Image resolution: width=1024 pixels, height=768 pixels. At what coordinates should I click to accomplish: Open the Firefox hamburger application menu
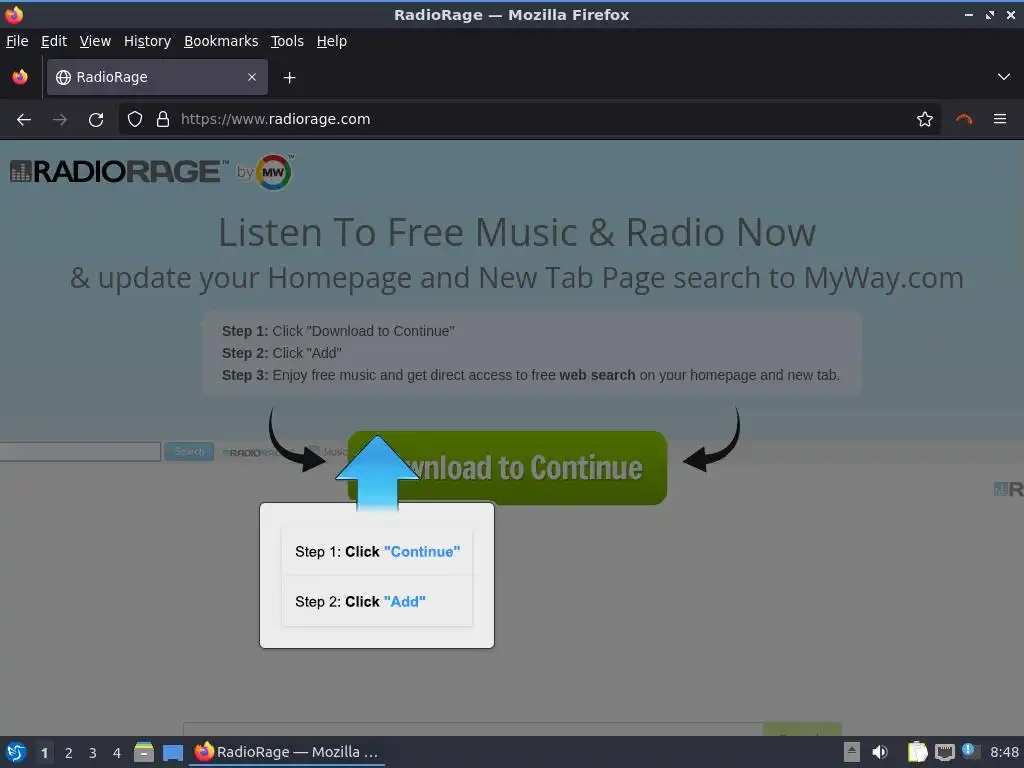1000,120
